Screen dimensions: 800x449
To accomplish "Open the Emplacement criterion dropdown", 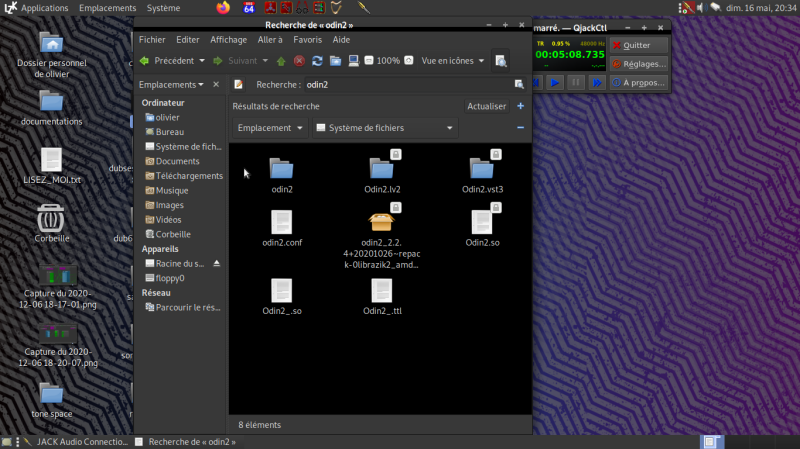I will [x=270, y=128].
